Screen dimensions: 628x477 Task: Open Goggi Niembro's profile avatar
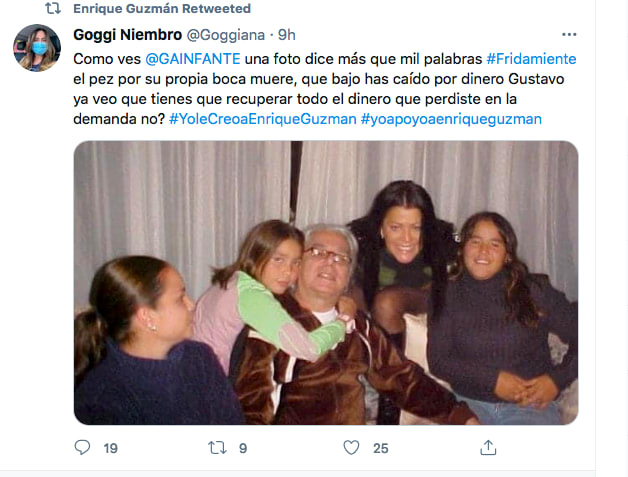tap(37, 48)
